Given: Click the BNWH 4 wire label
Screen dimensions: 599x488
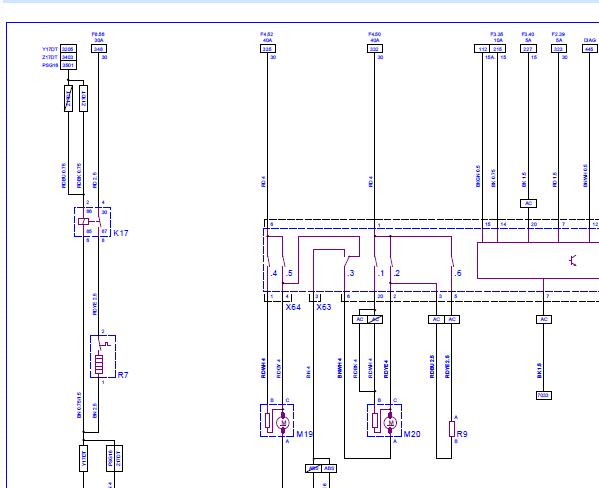Looking at the screenshot, I should click(x=340, y=368).
